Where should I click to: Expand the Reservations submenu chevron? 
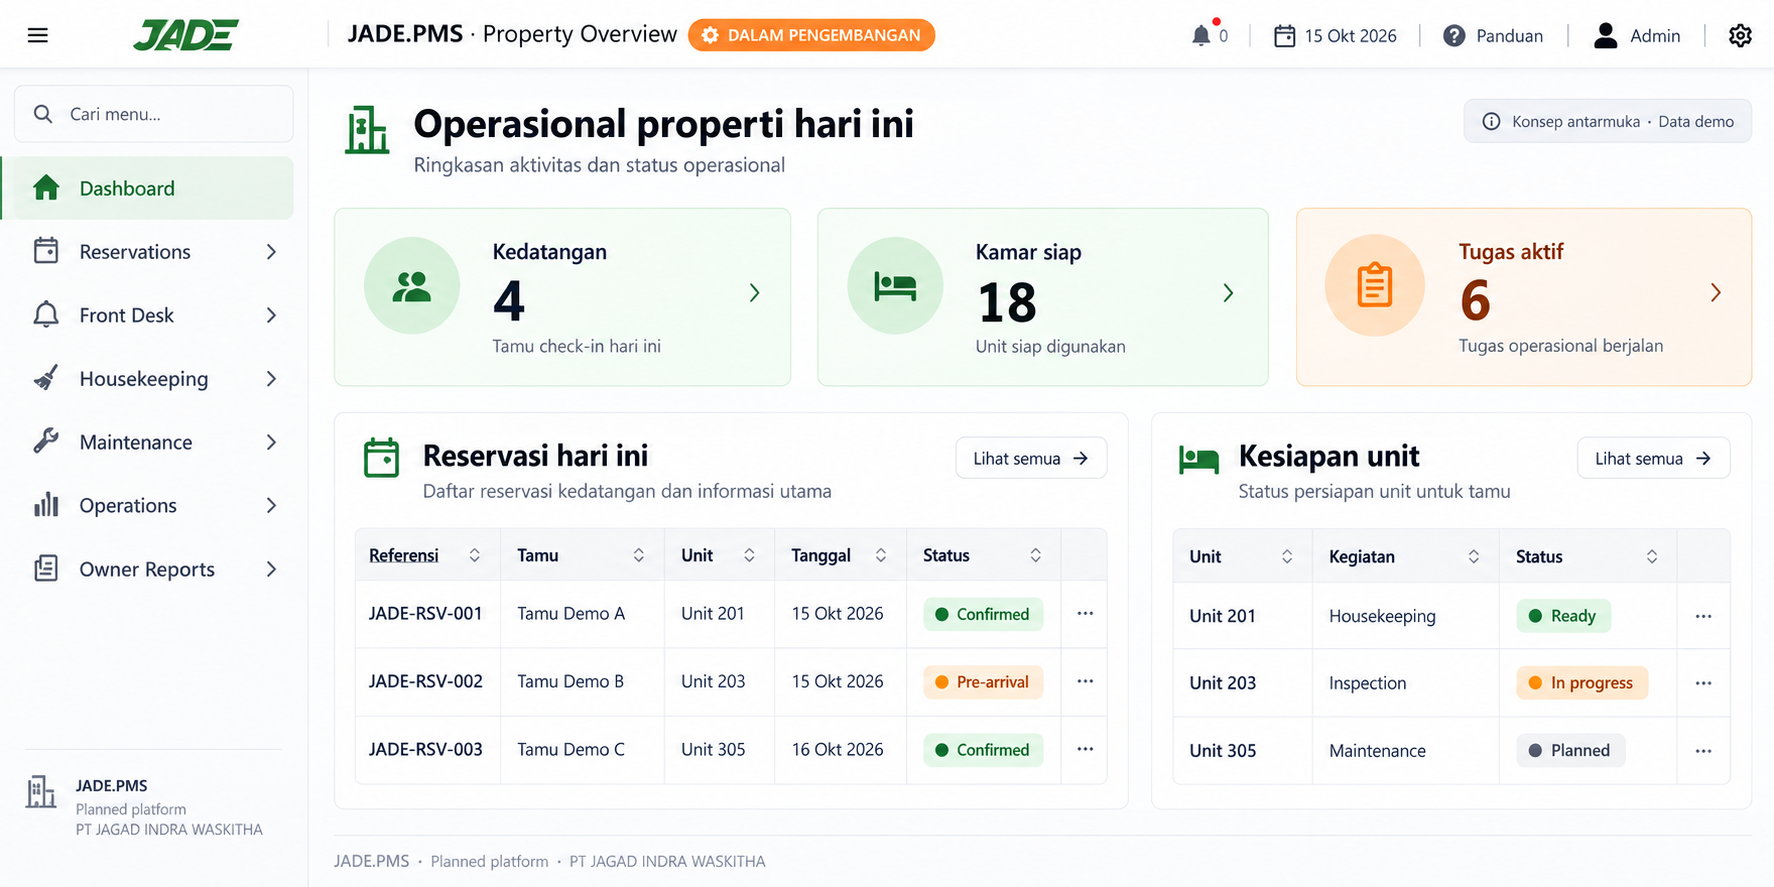pyautogui.click(x=271, y=252)
